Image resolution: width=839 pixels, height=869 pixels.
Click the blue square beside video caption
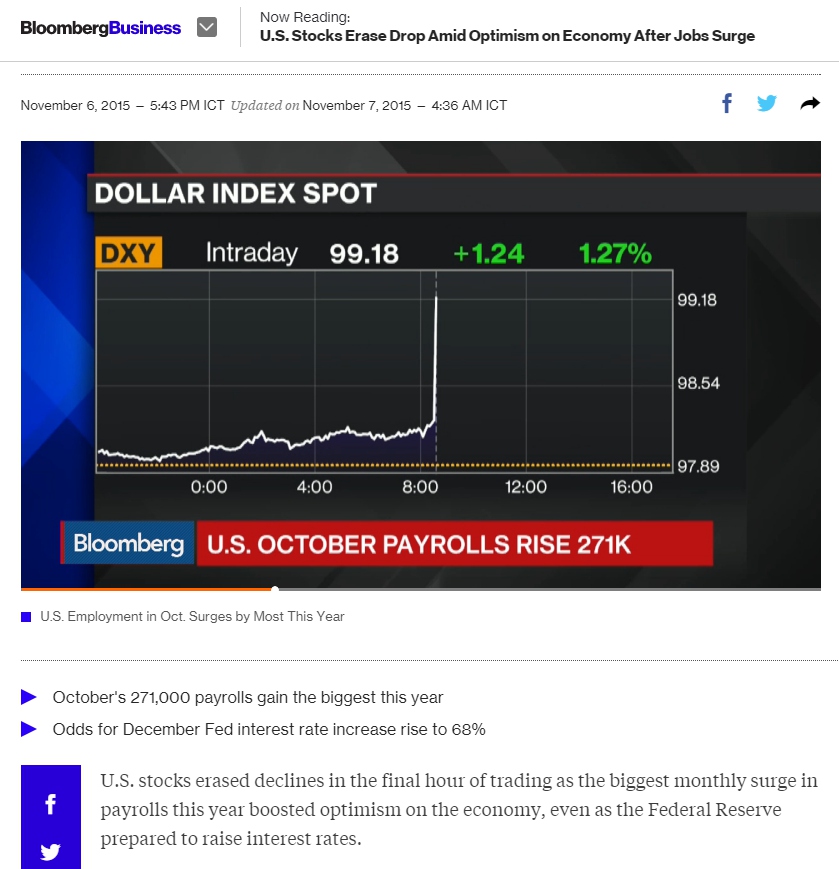26,617
